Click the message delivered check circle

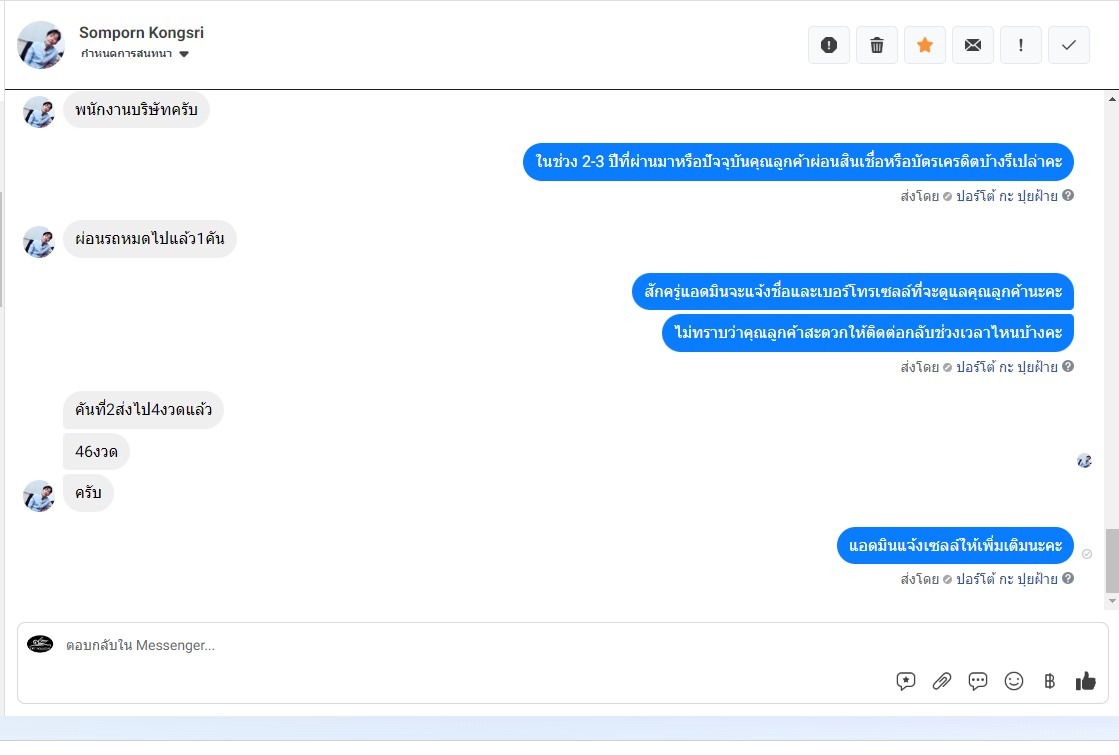1087,554
